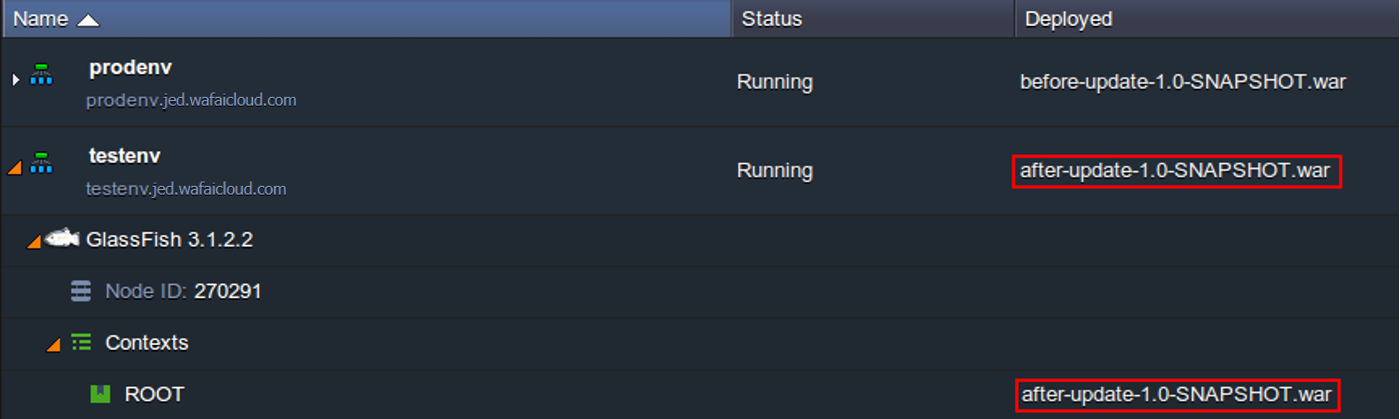Open the prodenv.jed.wafaicloud.com link
The height and width of the screenshot is (419, 1400).
191,100
